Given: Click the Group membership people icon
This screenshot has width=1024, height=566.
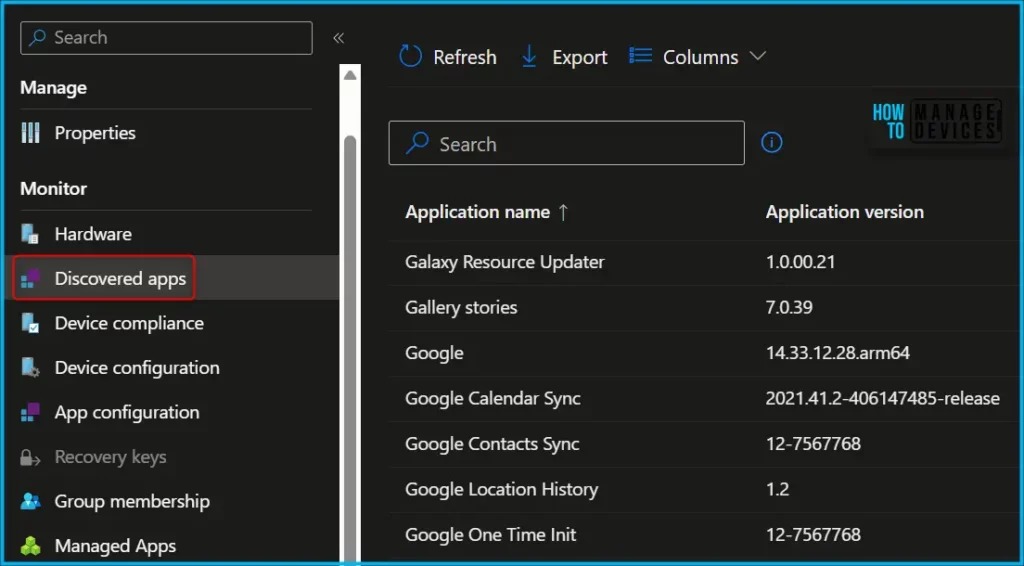Looking at the screenshot, I should [30, 501].
